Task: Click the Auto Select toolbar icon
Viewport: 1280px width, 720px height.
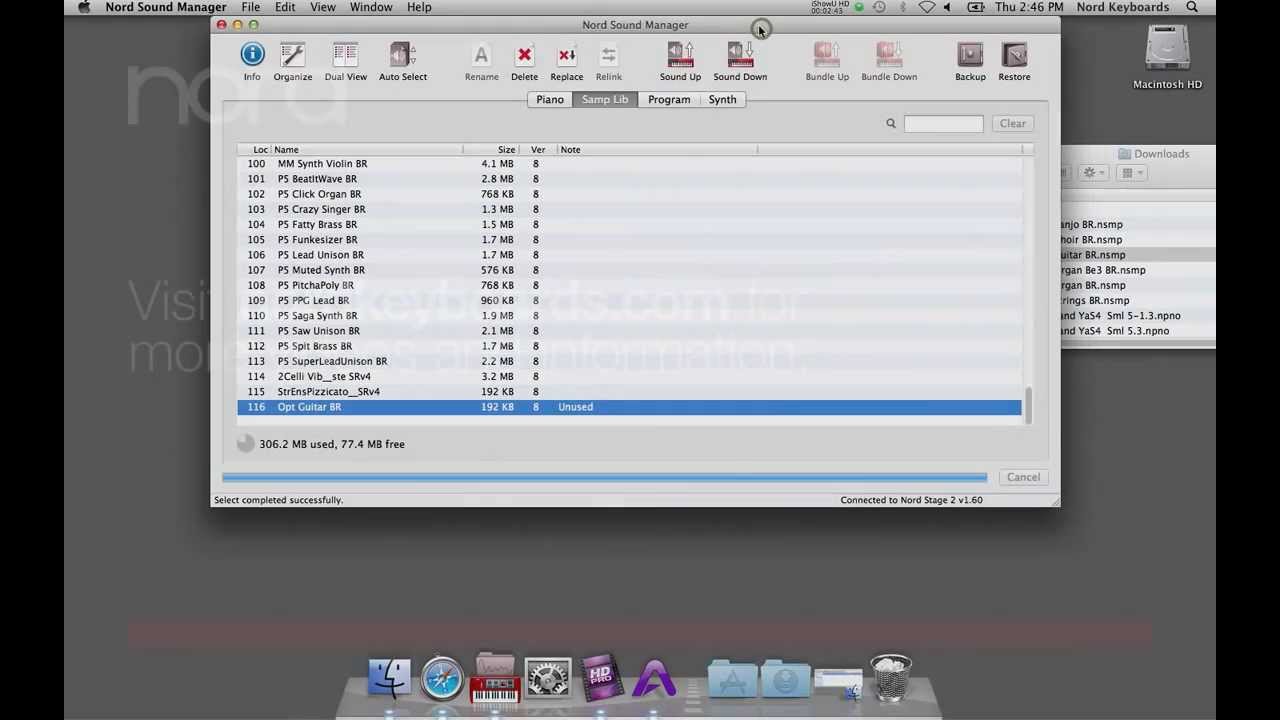Action: [x=403, y=62]
